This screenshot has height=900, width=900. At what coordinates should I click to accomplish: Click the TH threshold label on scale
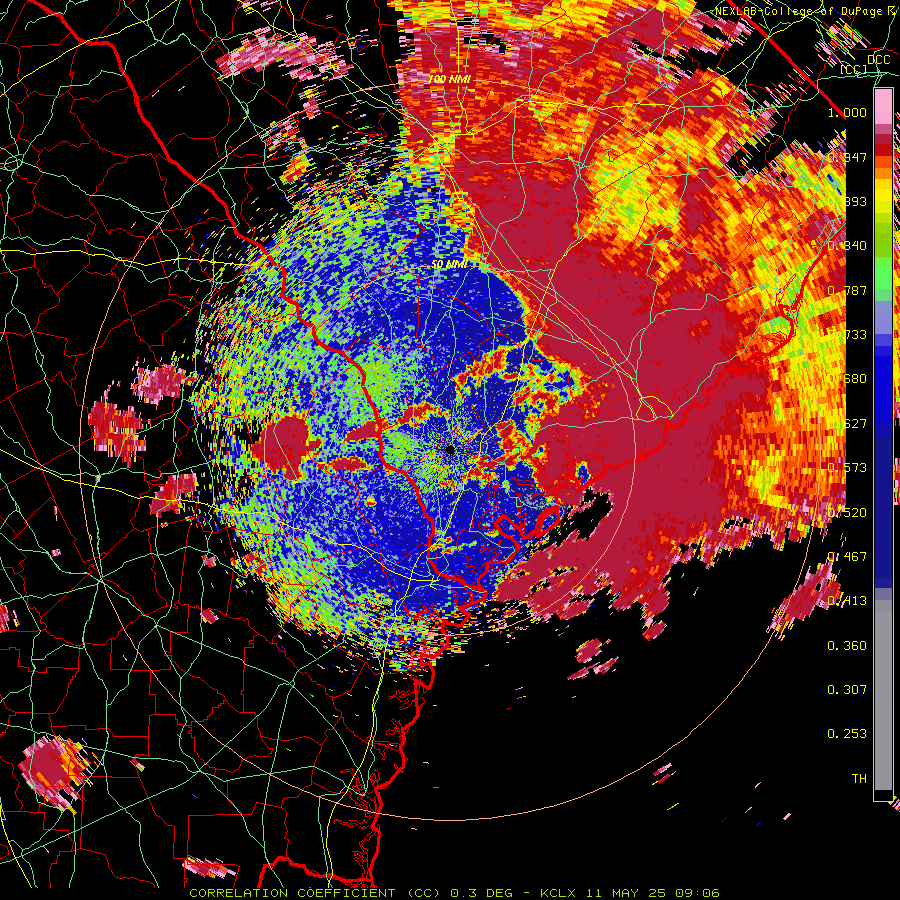859,779
